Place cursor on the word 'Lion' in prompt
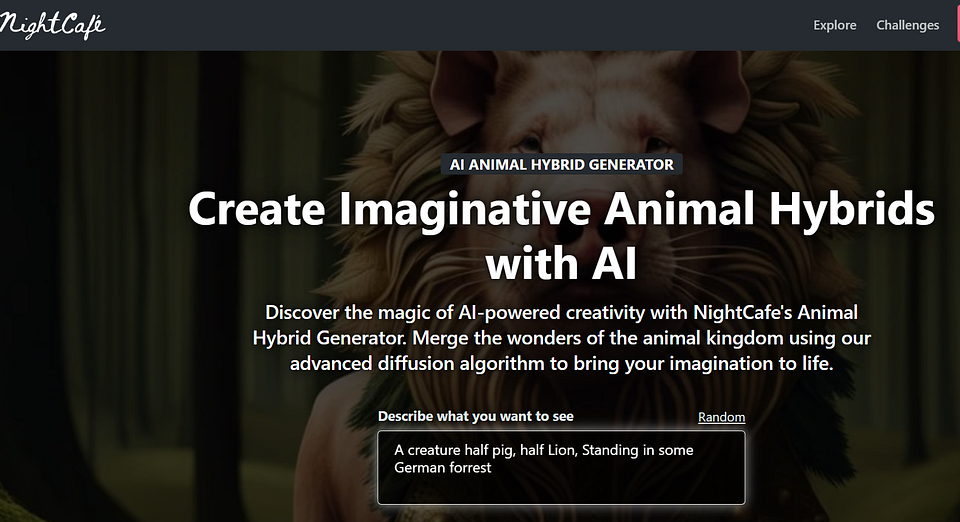 561,450
